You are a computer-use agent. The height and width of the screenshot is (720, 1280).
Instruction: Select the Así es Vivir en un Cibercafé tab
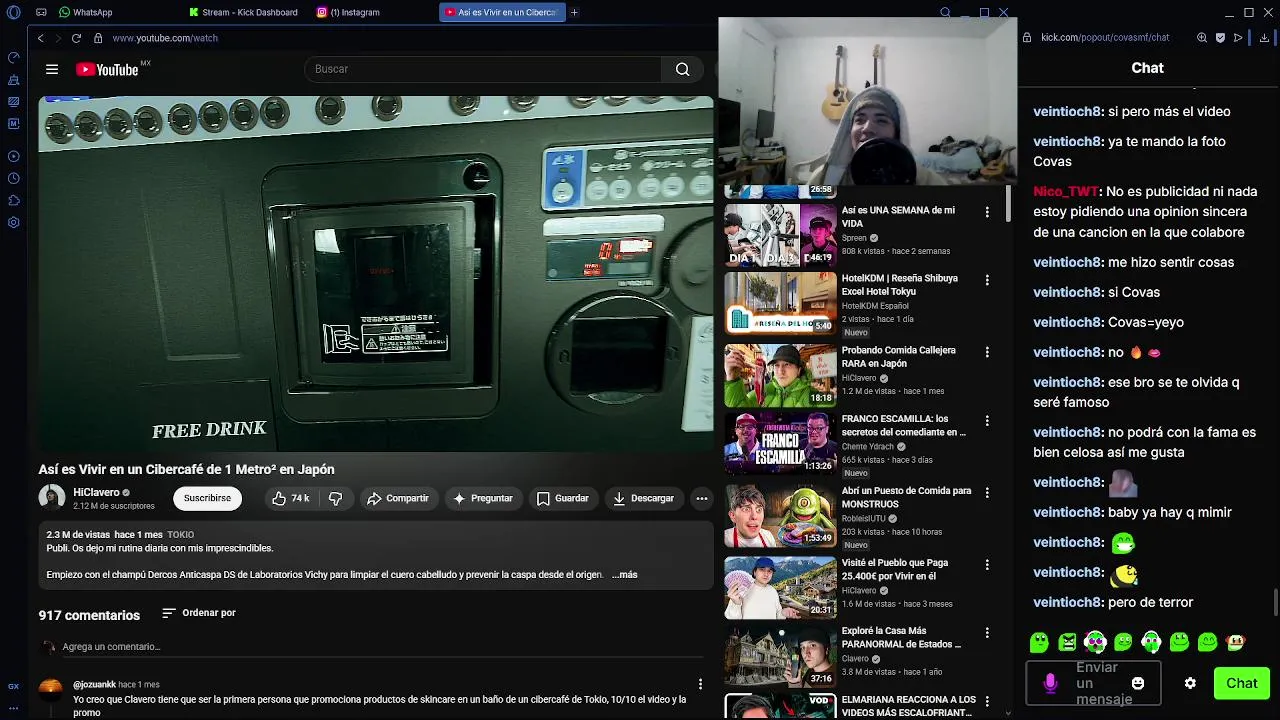tap(502, 12)
